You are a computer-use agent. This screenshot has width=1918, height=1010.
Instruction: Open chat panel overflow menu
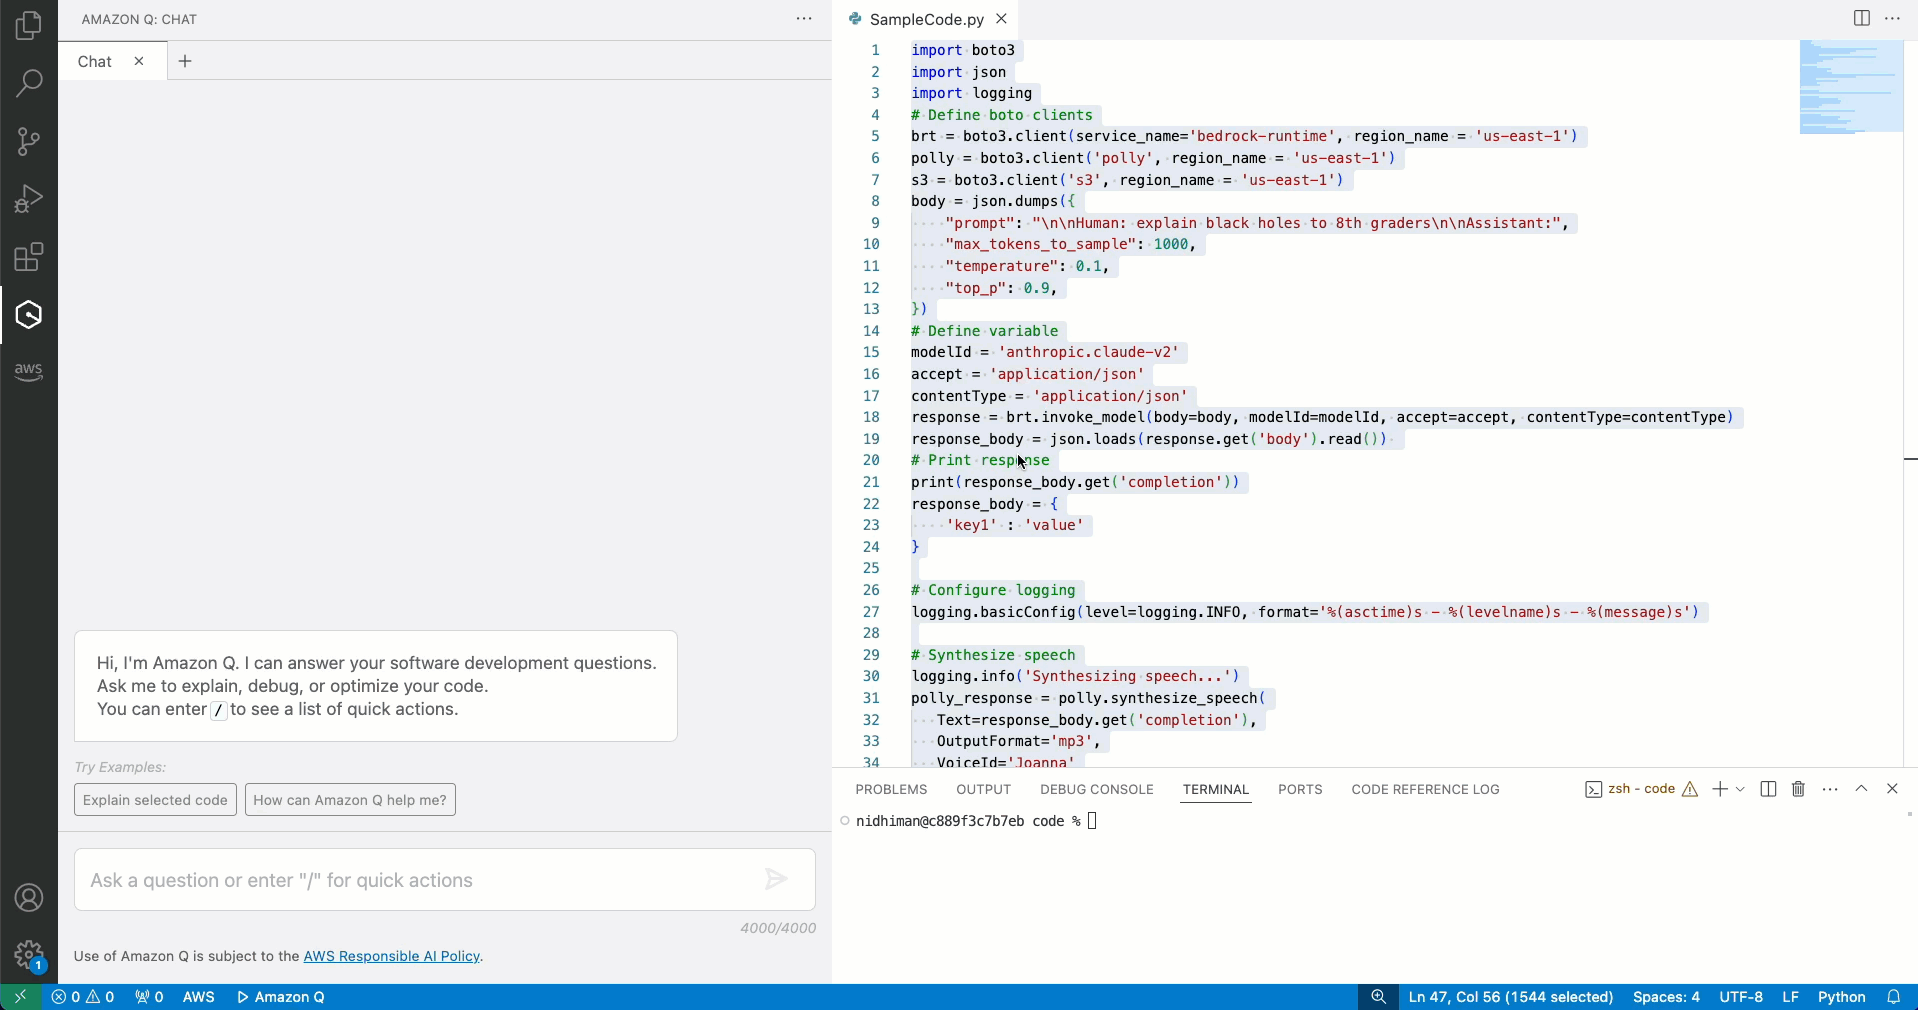(x=805, y=18)
